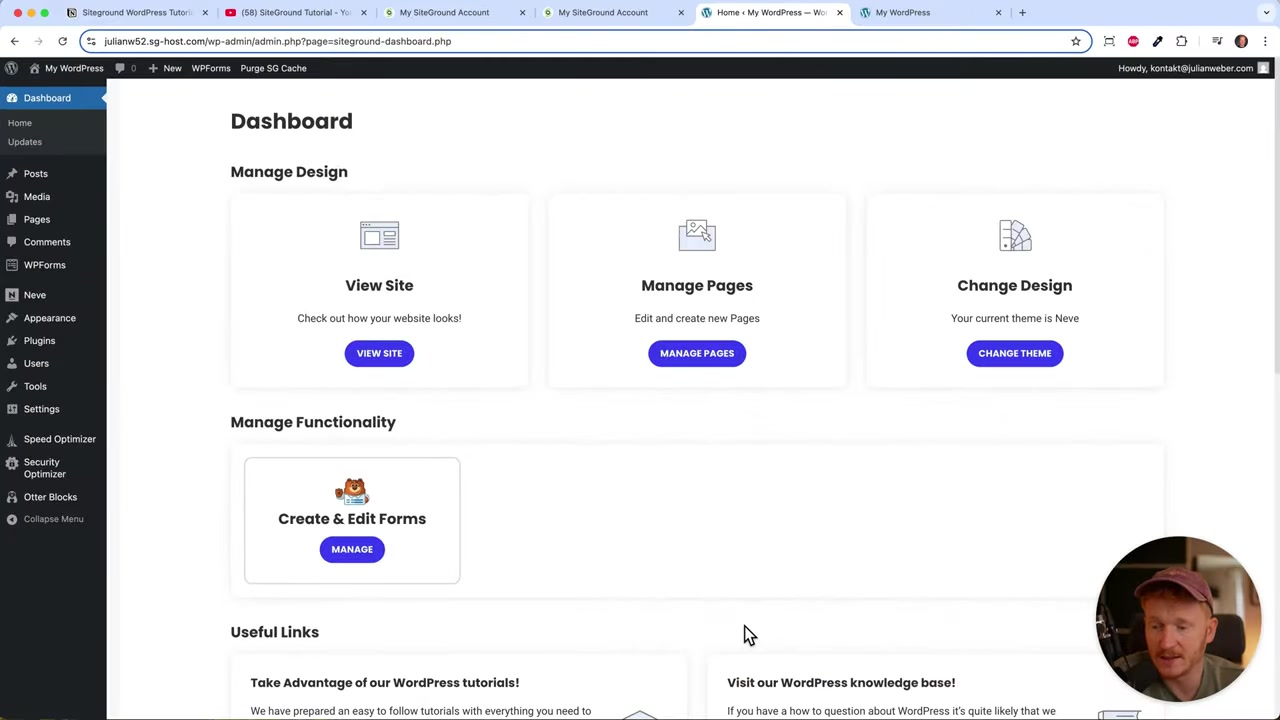
Task: Open Appearance via its brush icon
Action: pyautogui.click(x=12, y=318)
